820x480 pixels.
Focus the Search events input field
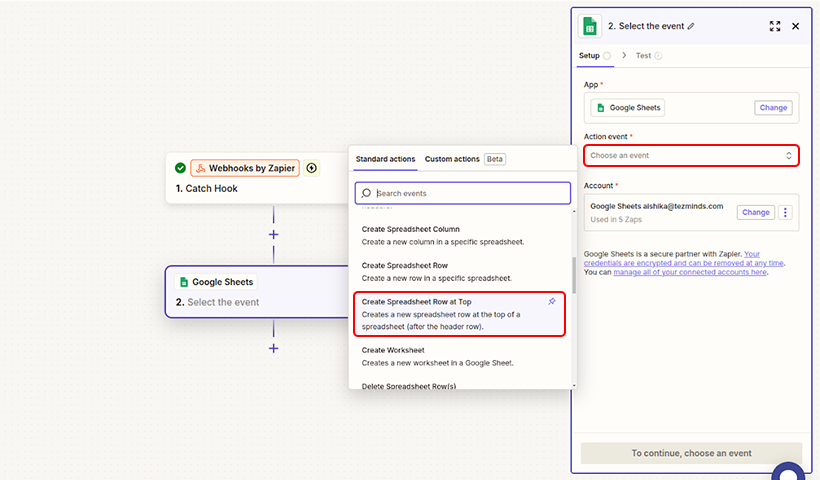(x=463, y=193)
